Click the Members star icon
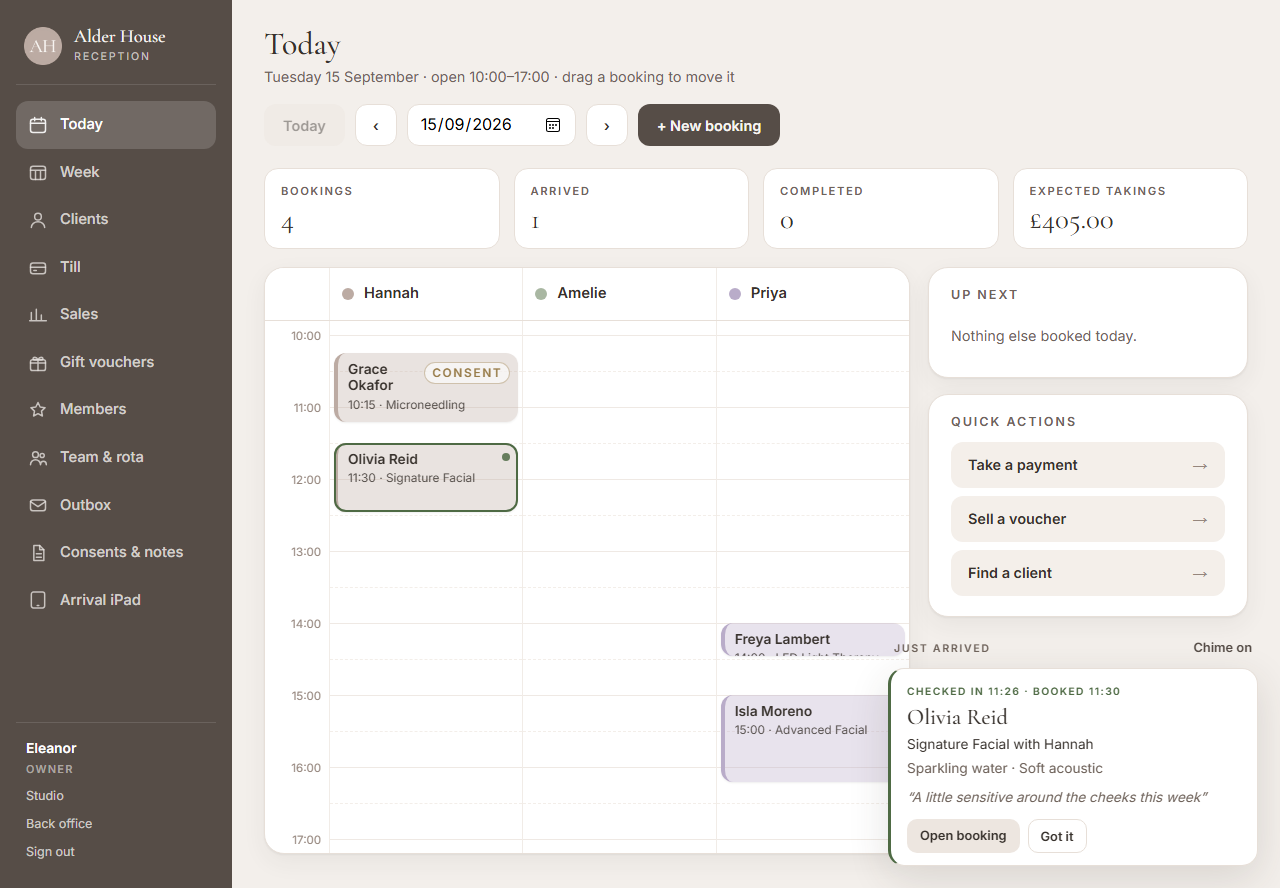The height and width of the screenshot is (888, 1280). (x=38, y=410)
